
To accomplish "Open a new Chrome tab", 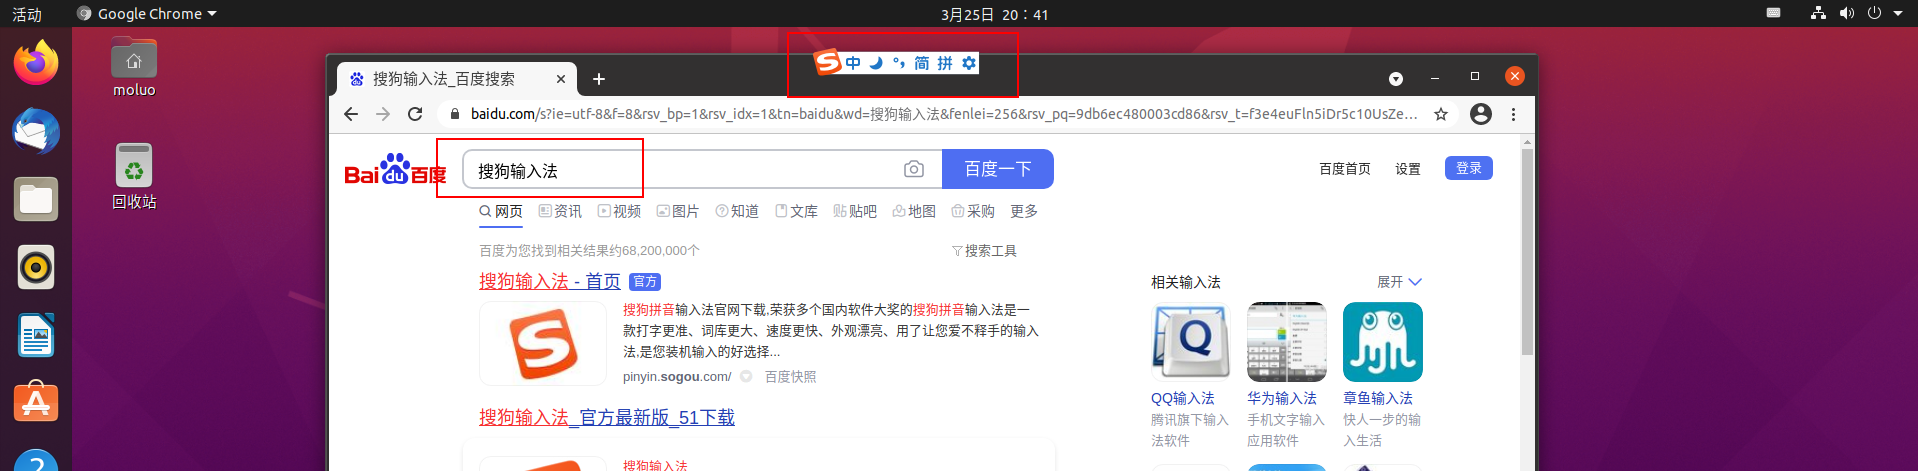I will 599,79.
